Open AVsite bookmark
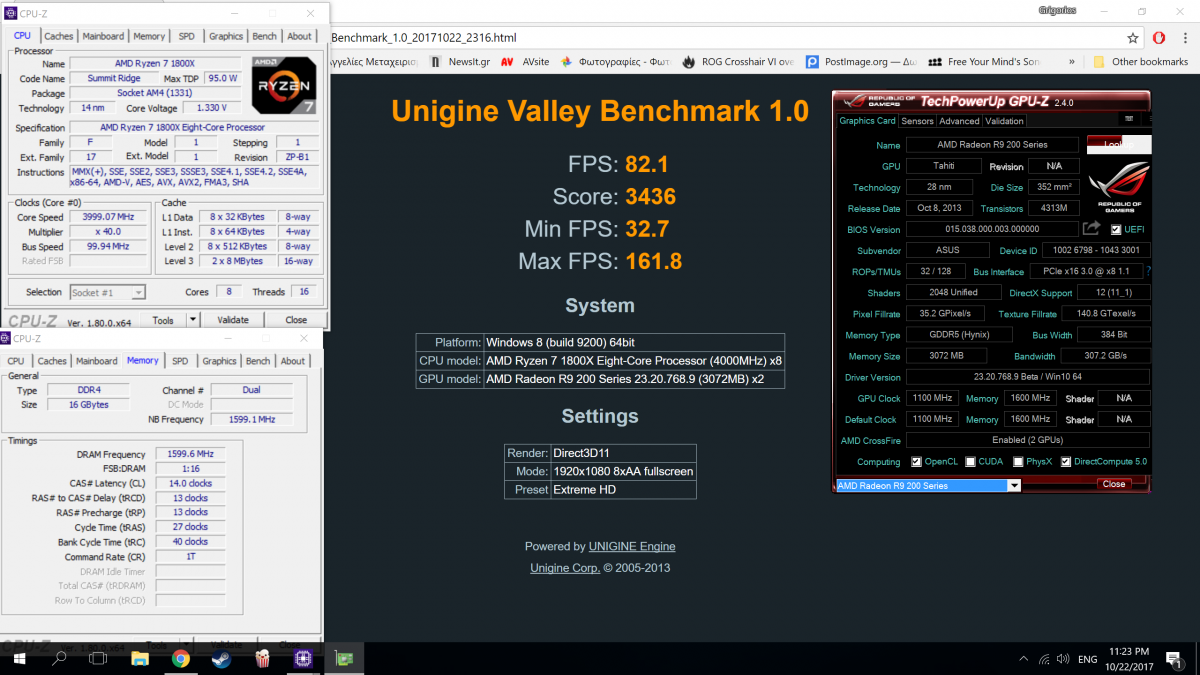 (525, 61)
